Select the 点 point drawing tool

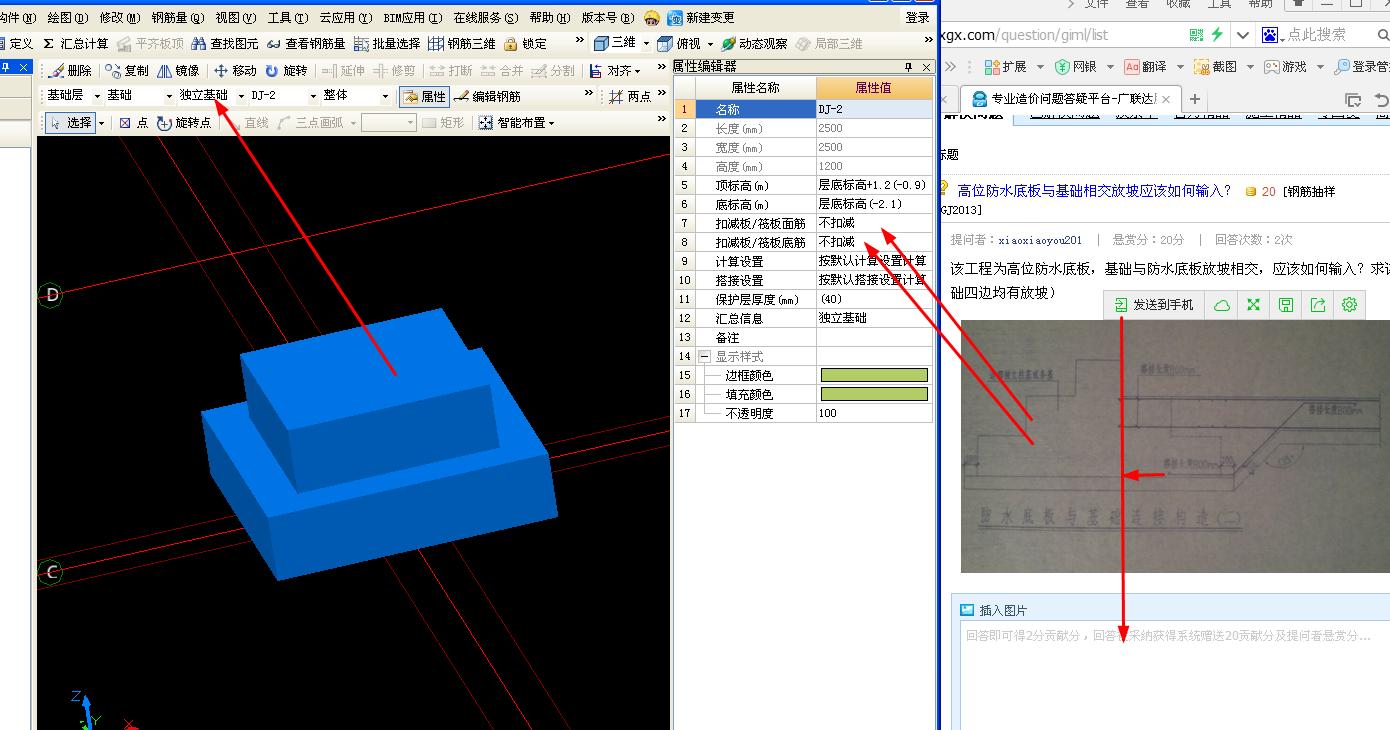tap(133, 123)
